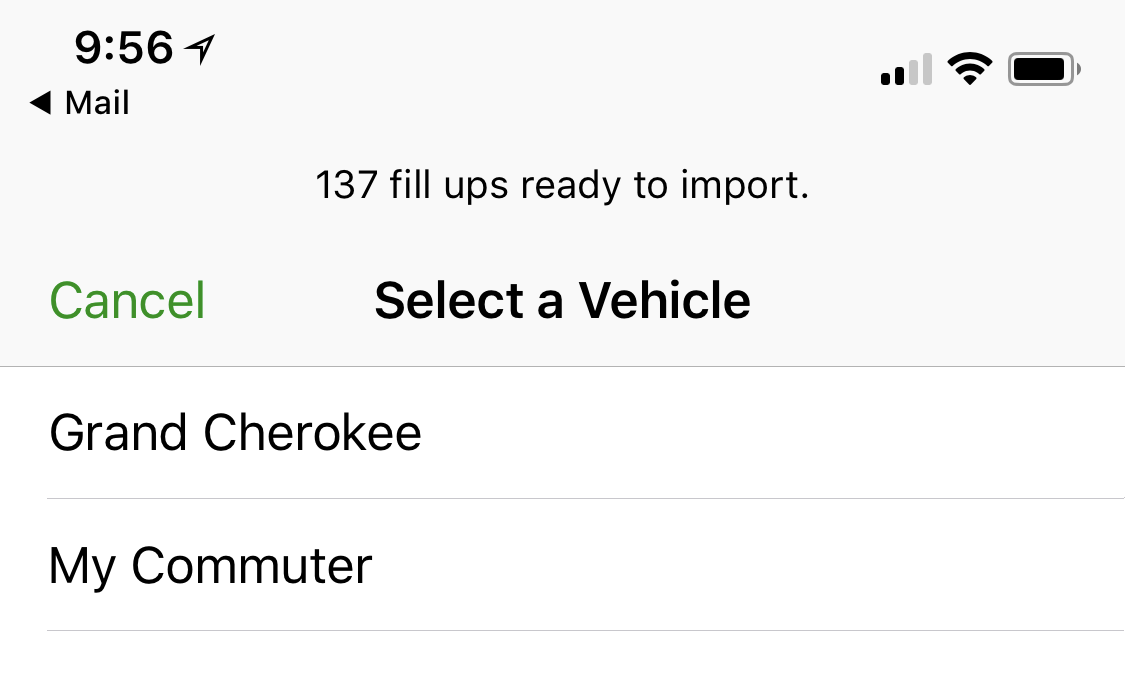Screen dimensions: 1125x678
Task: Tap the "137 fill ups ready" message
Action: click(562, 185)
